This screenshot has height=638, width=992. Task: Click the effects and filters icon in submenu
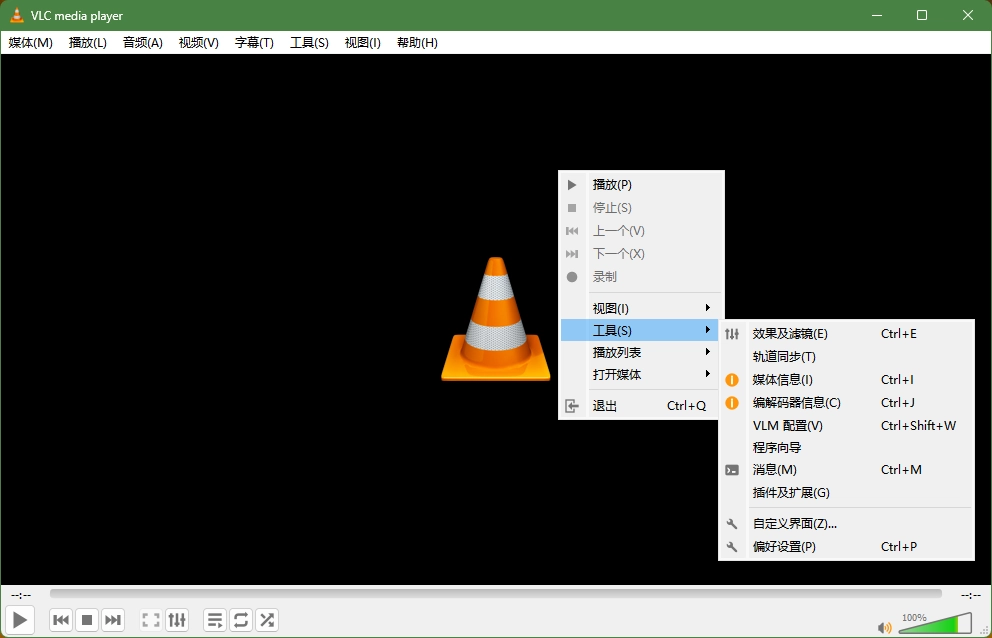click(x=733, y=333)
